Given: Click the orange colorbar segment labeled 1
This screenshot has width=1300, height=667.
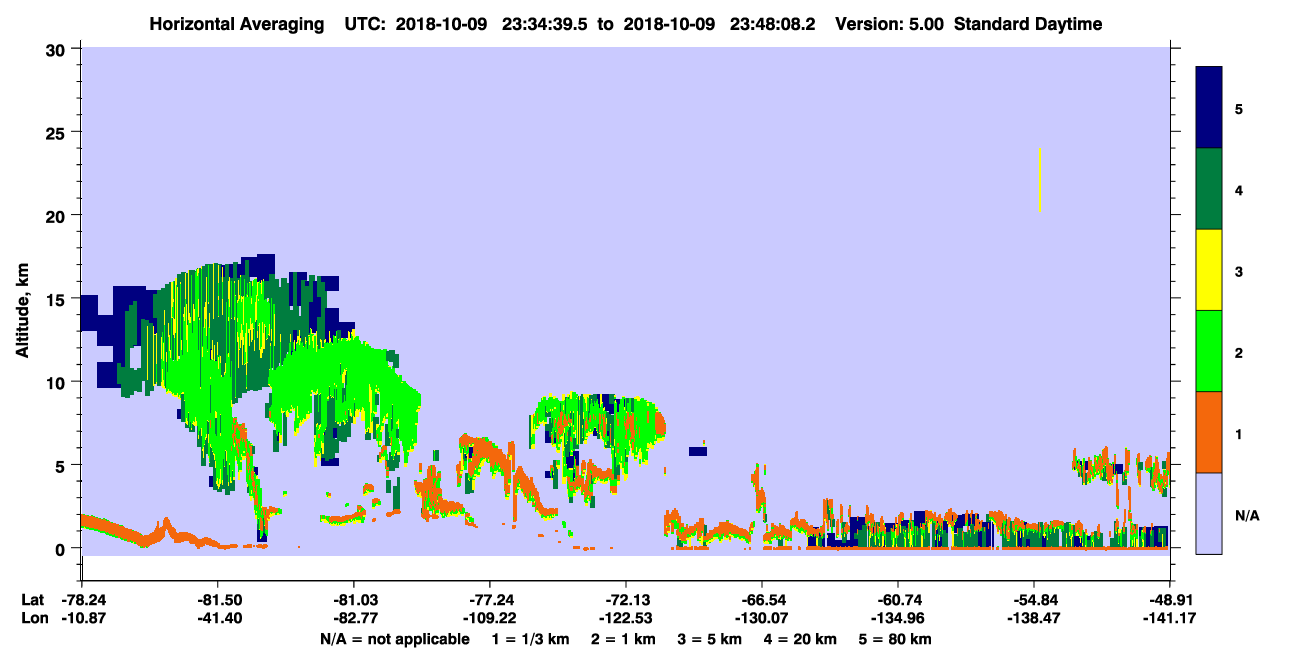Looking at the screenshot, I should 1209,432.
